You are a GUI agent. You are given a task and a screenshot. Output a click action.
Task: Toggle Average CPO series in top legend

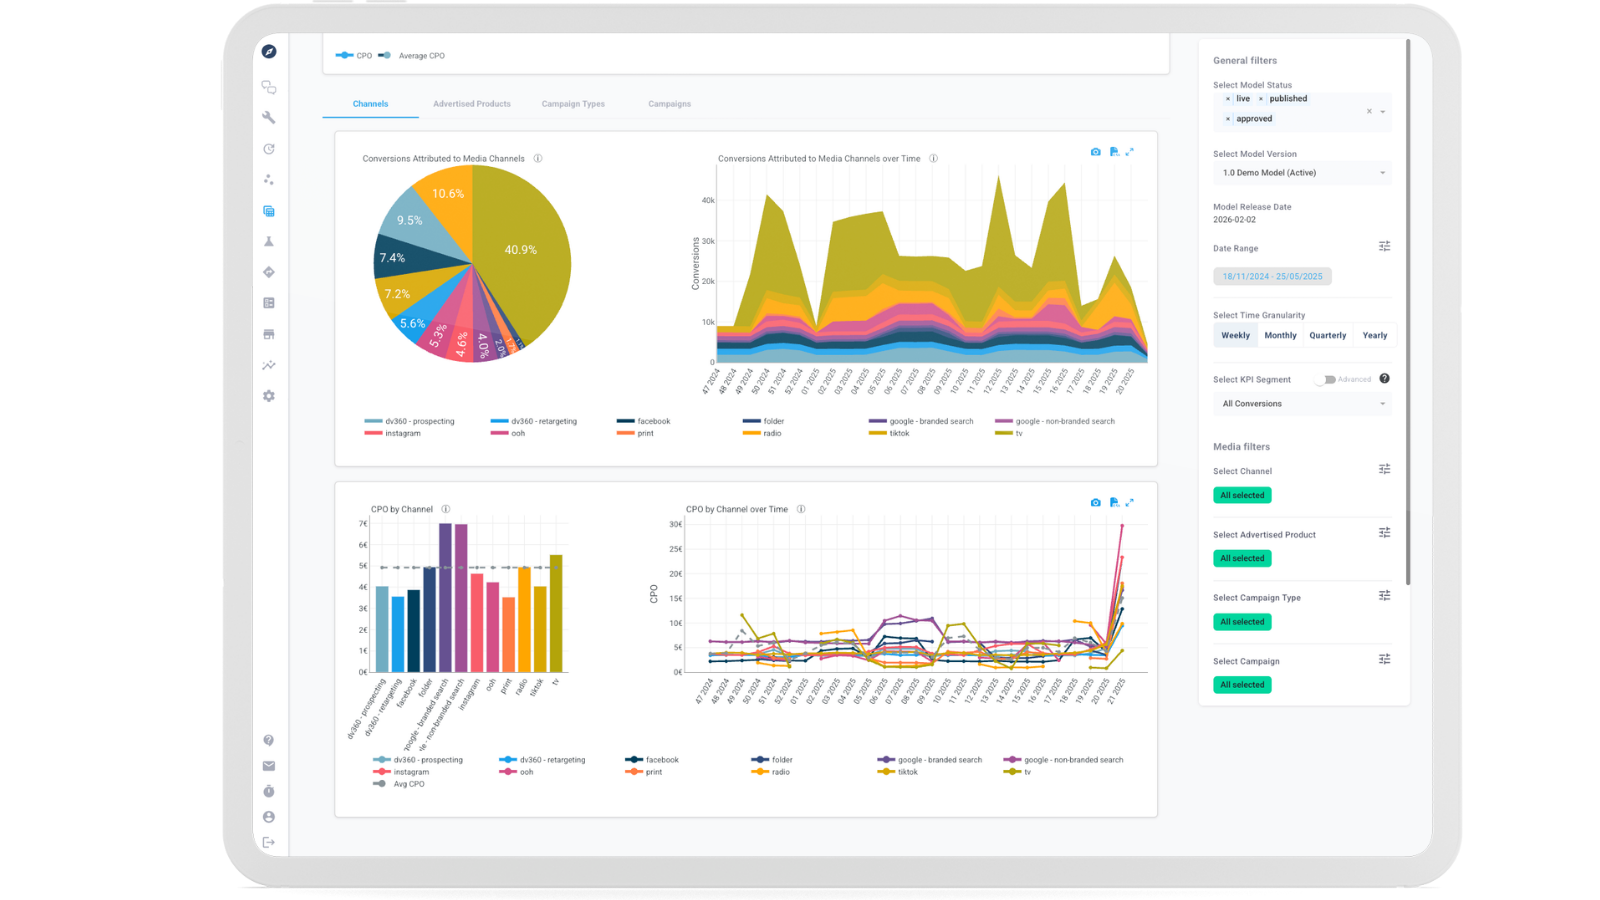[412, 56]
